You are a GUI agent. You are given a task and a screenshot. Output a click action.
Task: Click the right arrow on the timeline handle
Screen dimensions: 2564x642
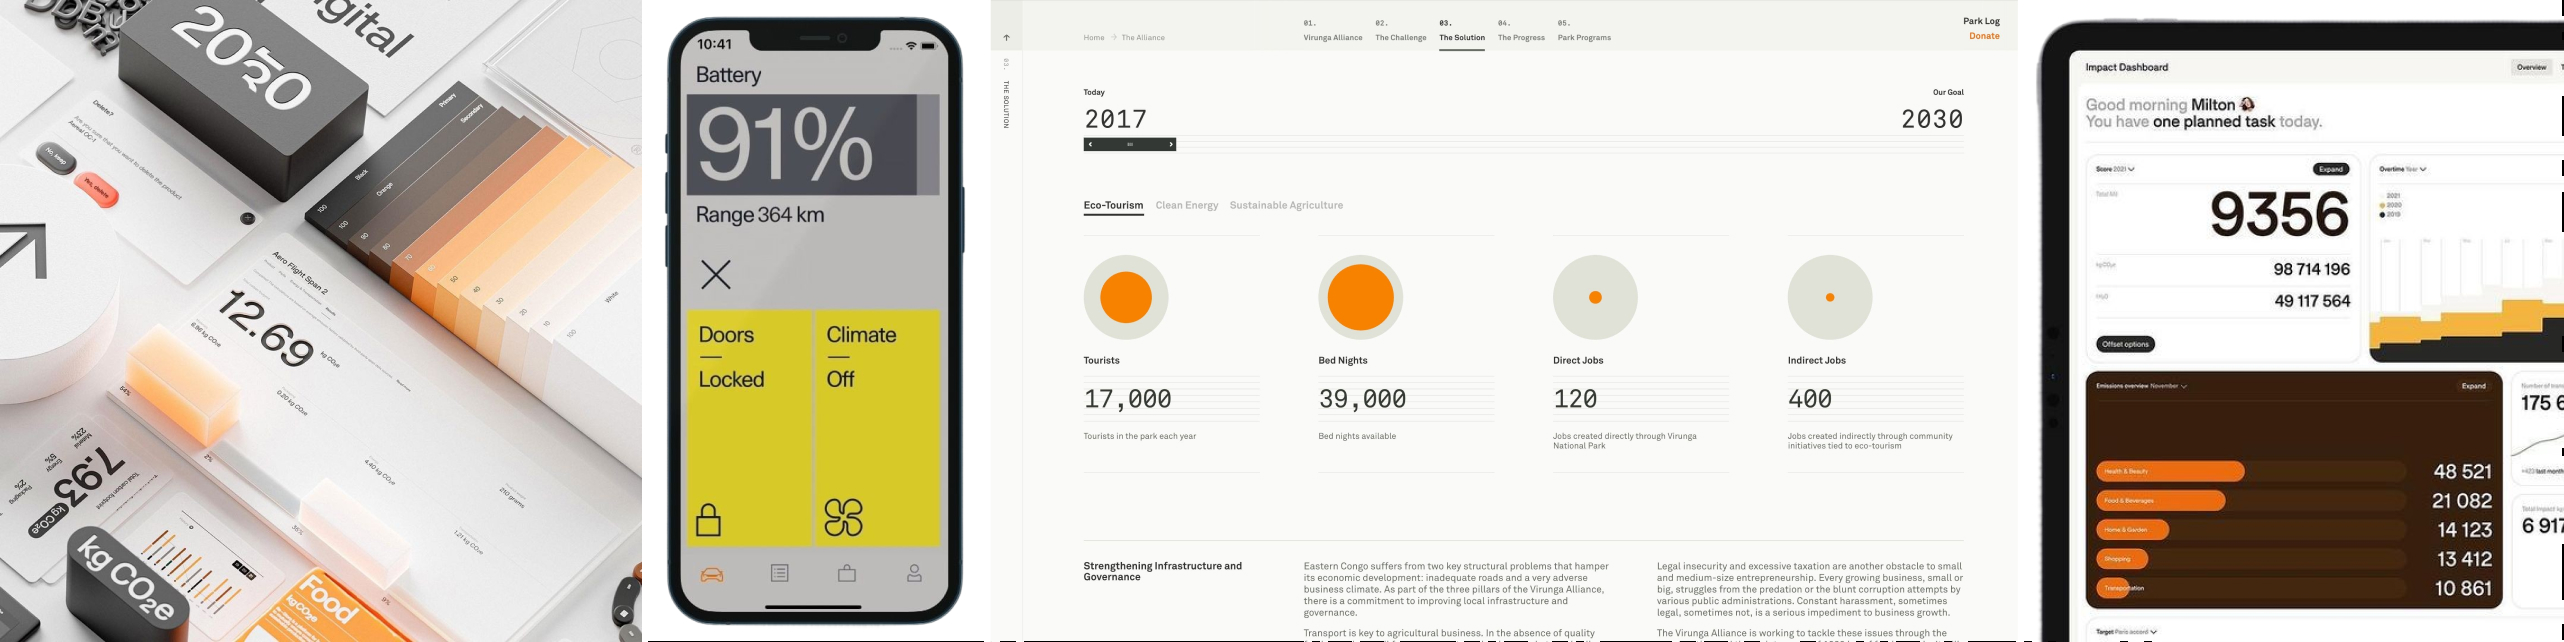(1171, 145)
